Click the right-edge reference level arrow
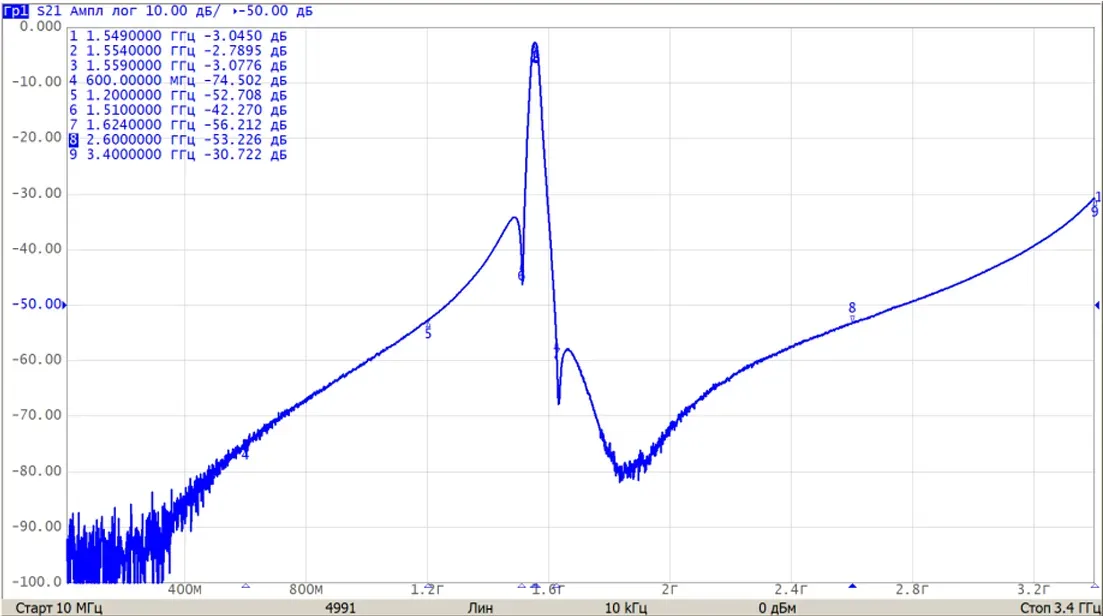1103x616 pixels. pyautogui.click(x=1097, y=305)
